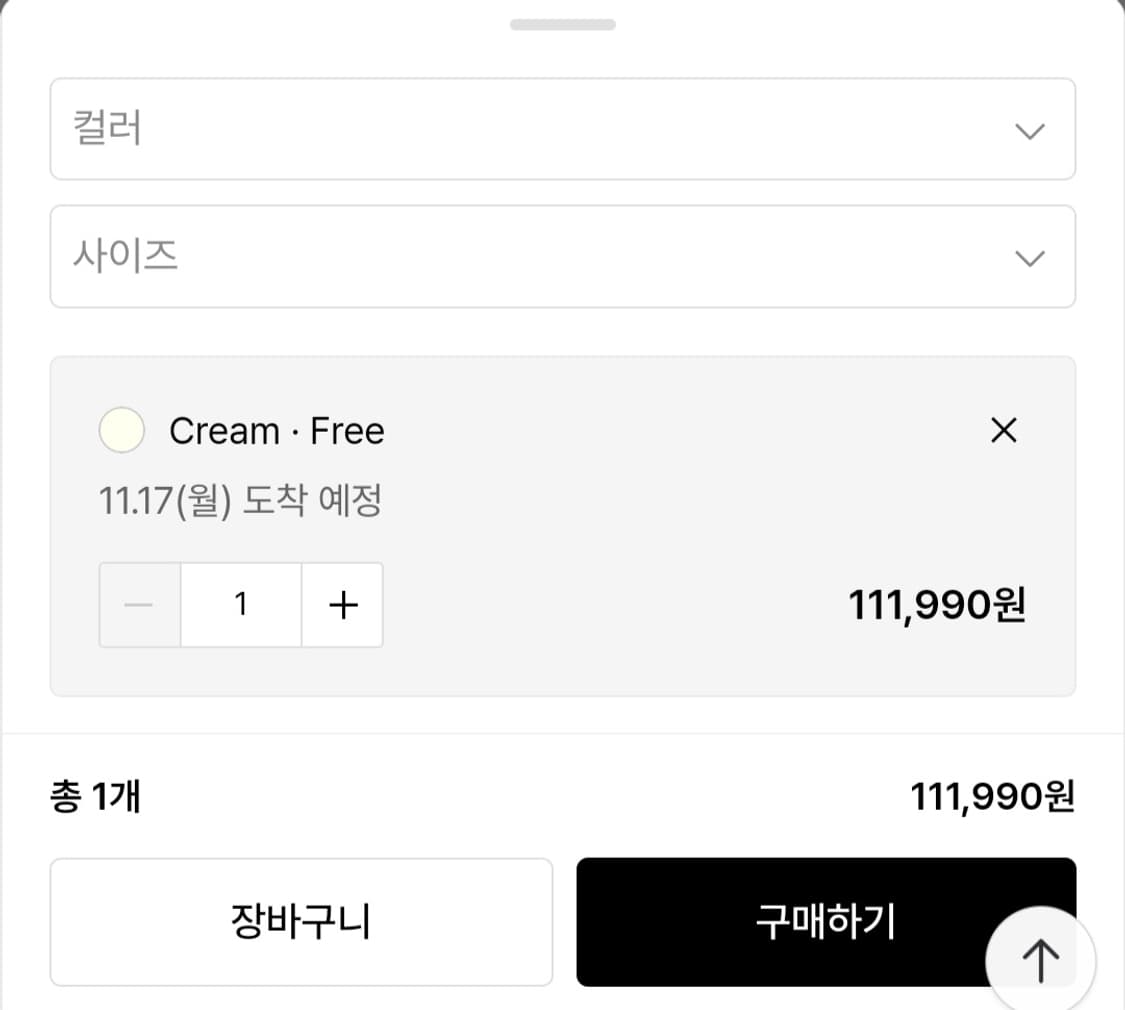The height and width of the screenshot is (1010, 1125).
Task: Click the 총 1개 total count label
Action: tap(97, 797)
